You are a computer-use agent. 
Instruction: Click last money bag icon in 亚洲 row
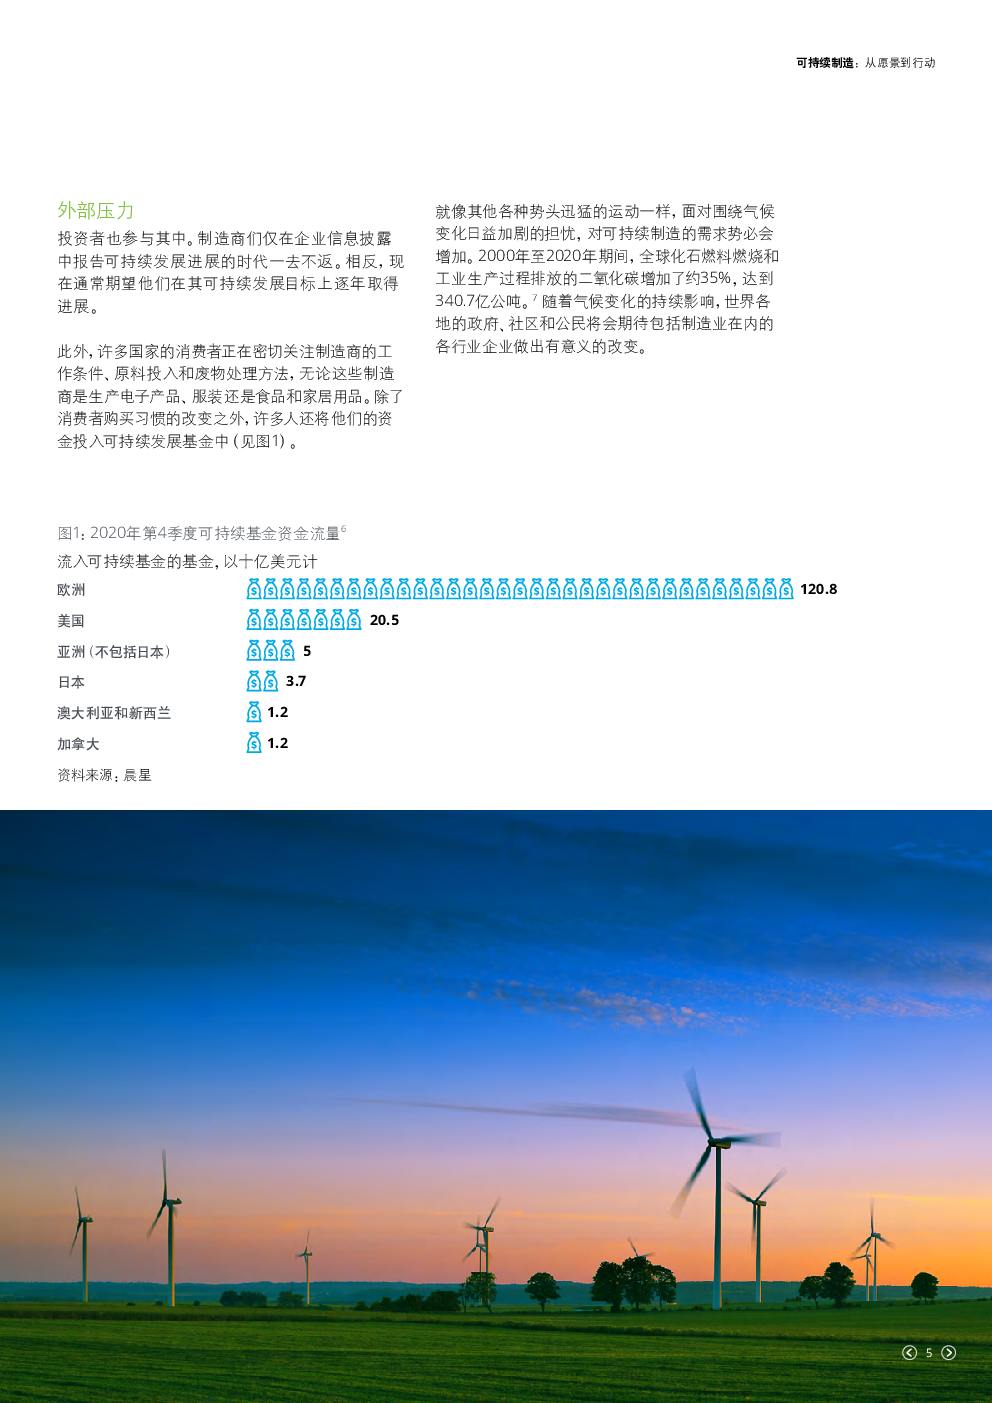(288, 650)
